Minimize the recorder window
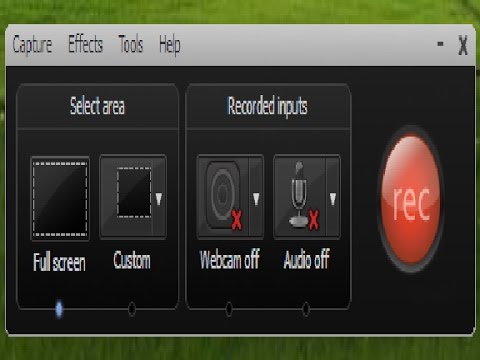 [440, 44]
